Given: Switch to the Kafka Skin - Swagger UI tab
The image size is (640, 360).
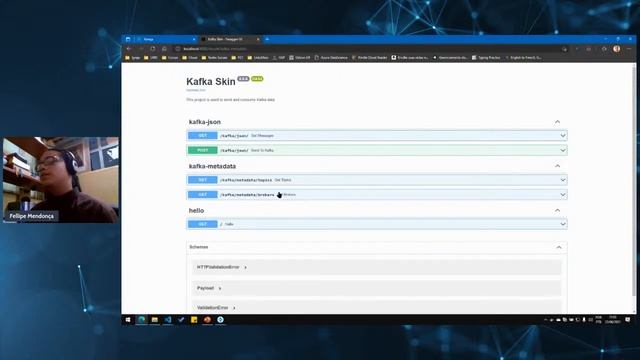Looking at the screenshot, I should point(230,39).
